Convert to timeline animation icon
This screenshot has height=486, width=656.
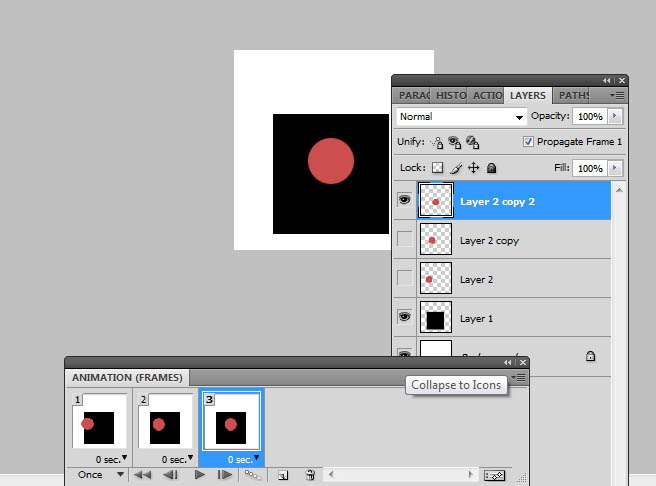(494, 475)
